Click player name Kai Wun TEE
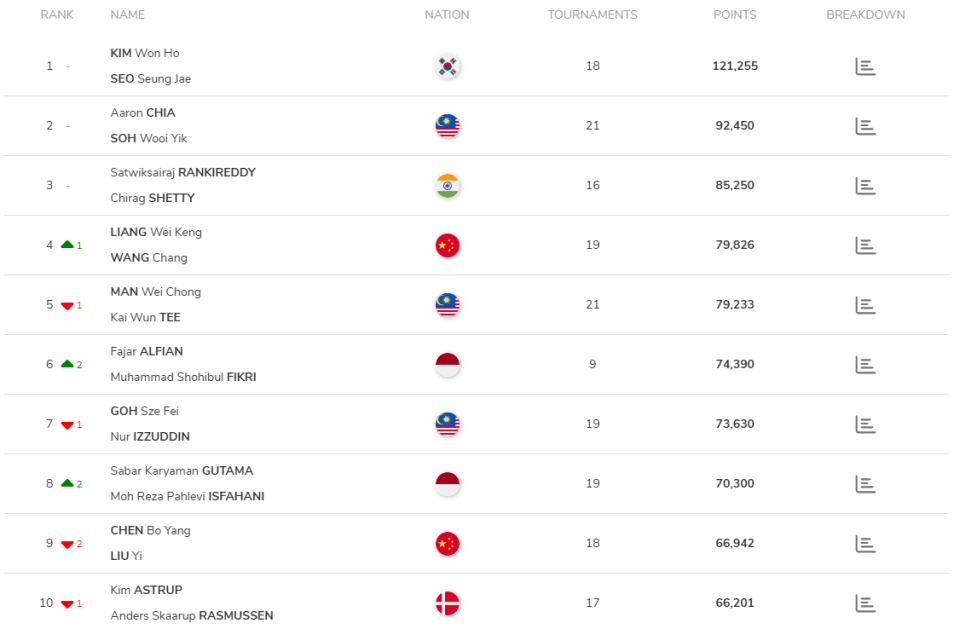Image resolution: width=960 pixels, height=629 pixels. click(145, 317)
